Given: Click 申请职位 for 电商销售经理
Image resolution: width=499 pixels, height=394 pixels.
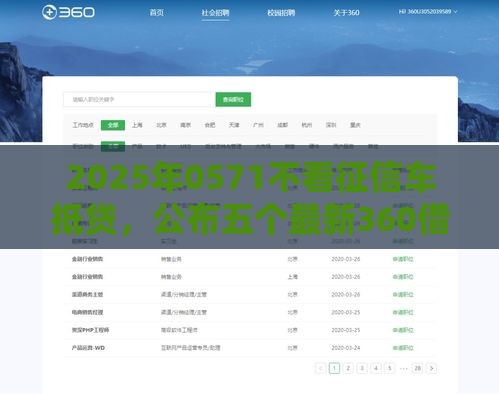Looking at the screenshot, I should pos(403,312).
